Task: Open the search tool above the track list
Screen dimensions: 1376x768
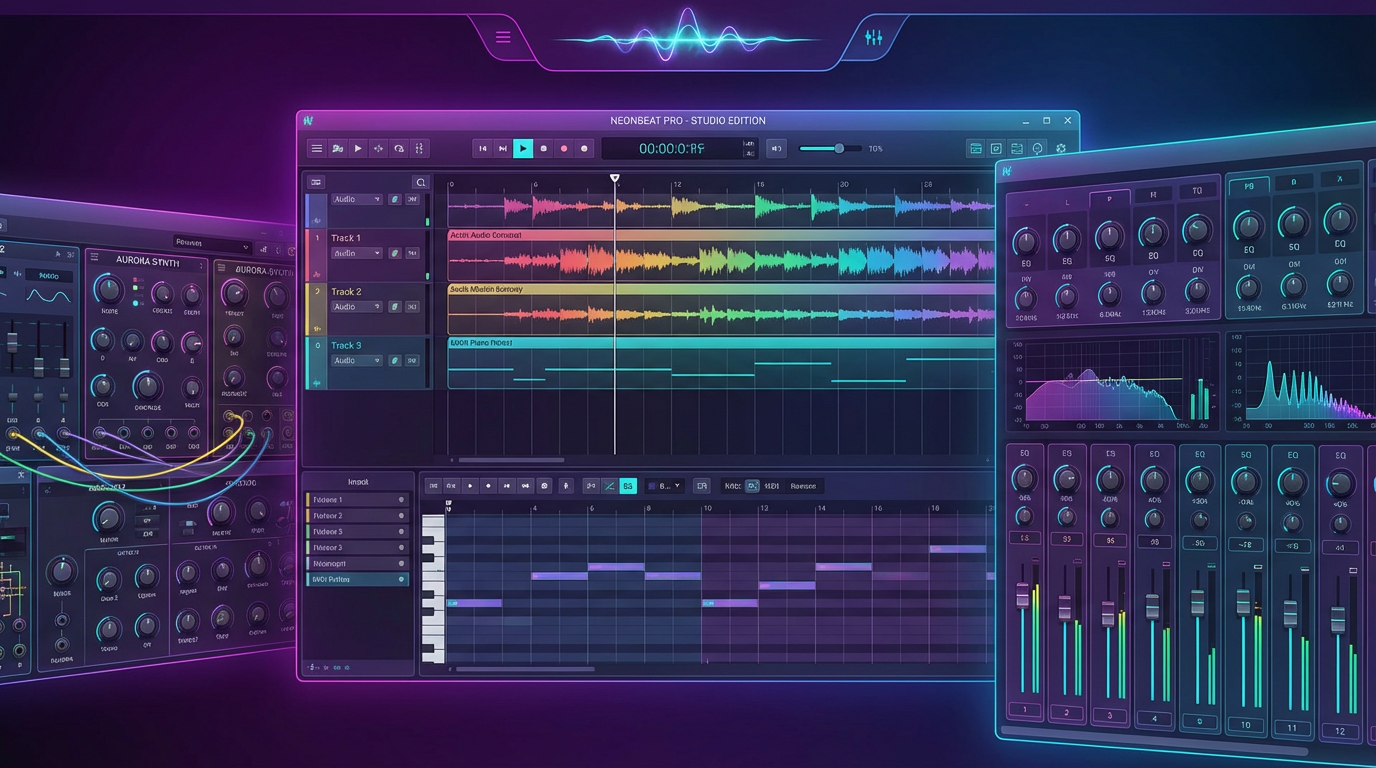Action: [x=420, y=182]
